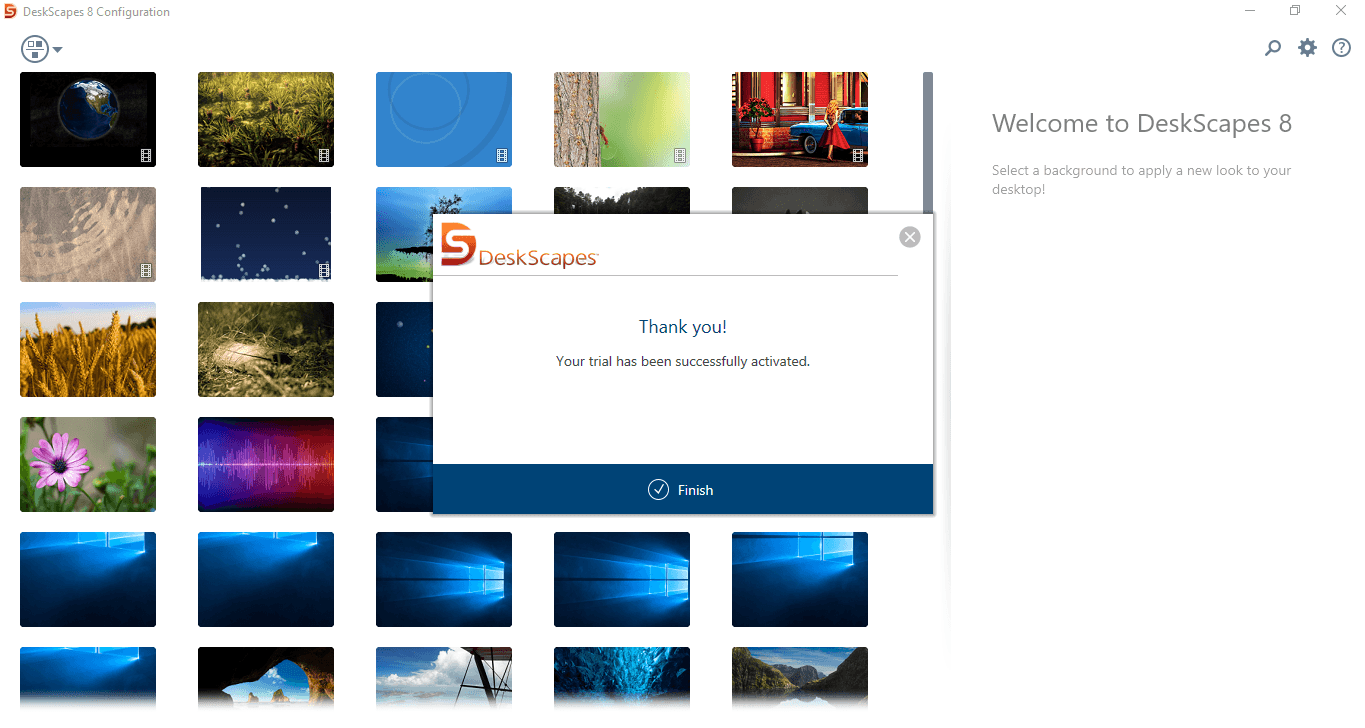
Task: Select the rotating Earth animated background
Action: [x=88, y=119]
